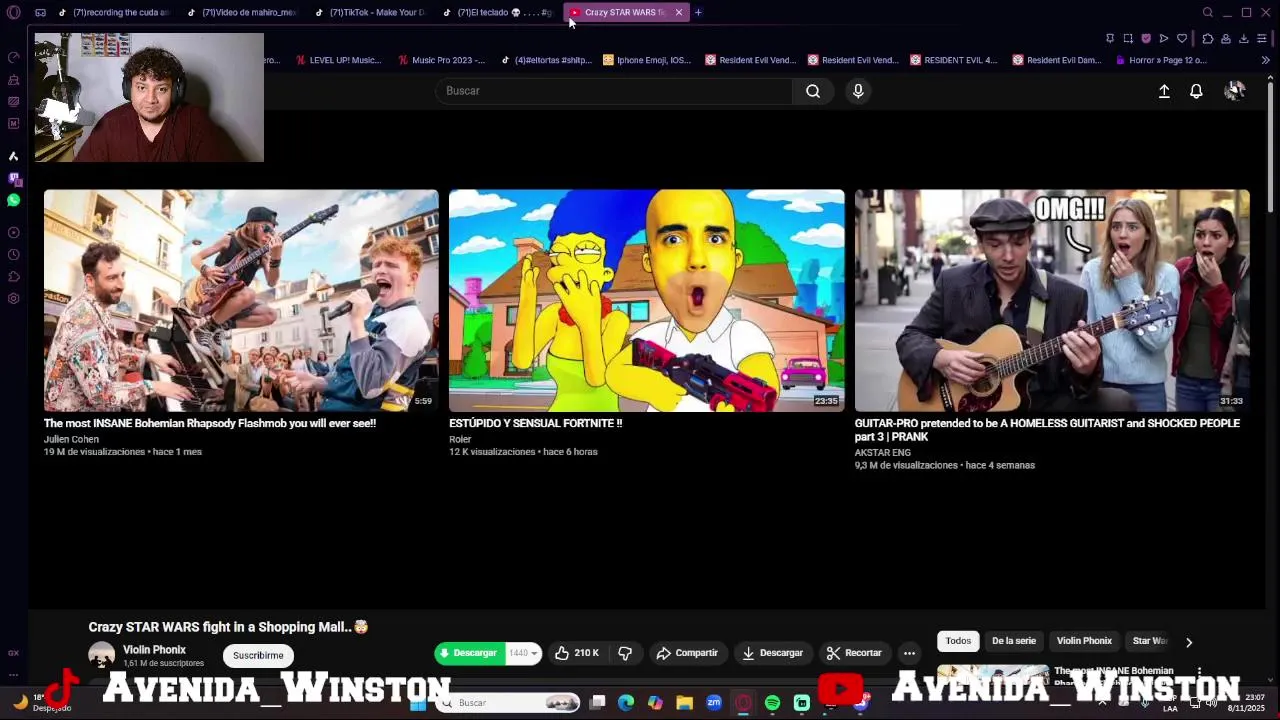Open WhatsApp in the Opera sidebar
Screen dimensions: 1280x720
pos(13,200)
